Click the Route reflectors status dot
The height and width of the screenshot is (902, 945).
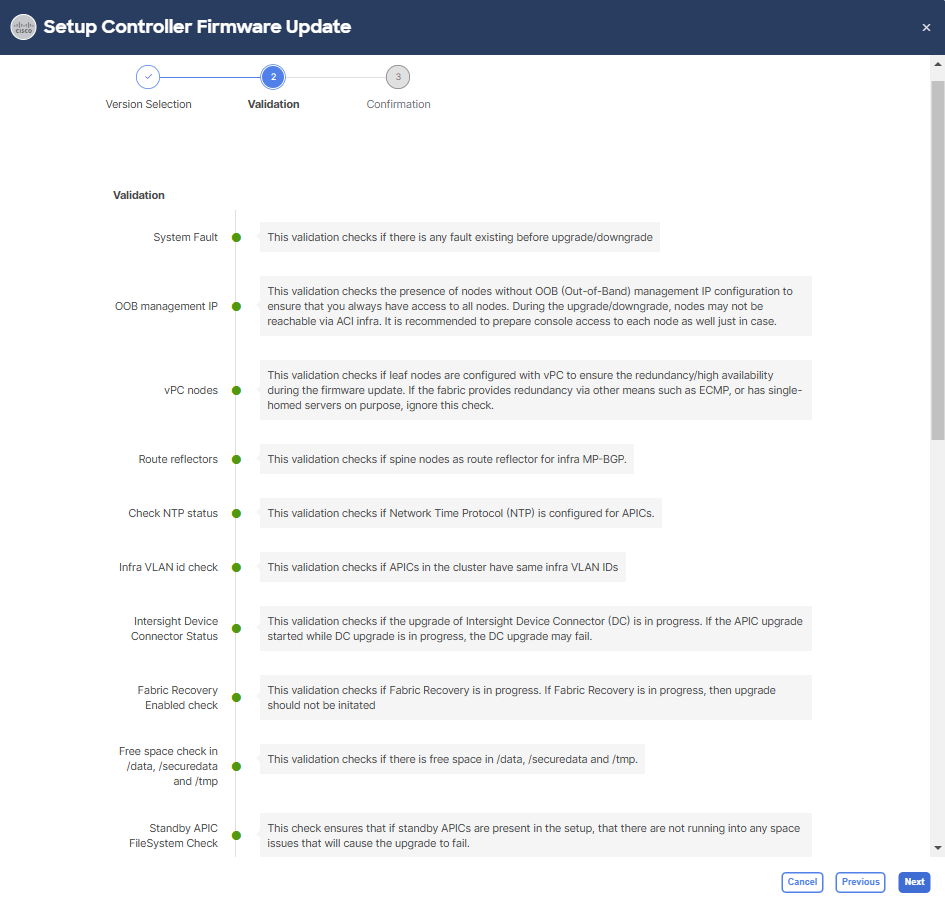click(236, 460)
